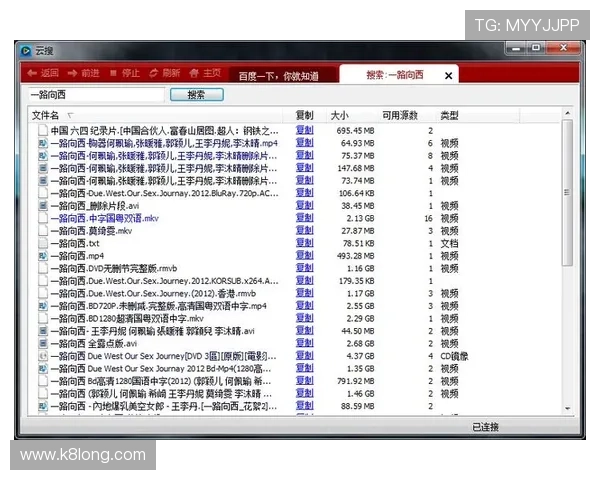The height and width of the screenshot is (480, 600).
Task: Click the icon beside 一路向西.中字国粤双语.mkv
Action: coord(43,218)
